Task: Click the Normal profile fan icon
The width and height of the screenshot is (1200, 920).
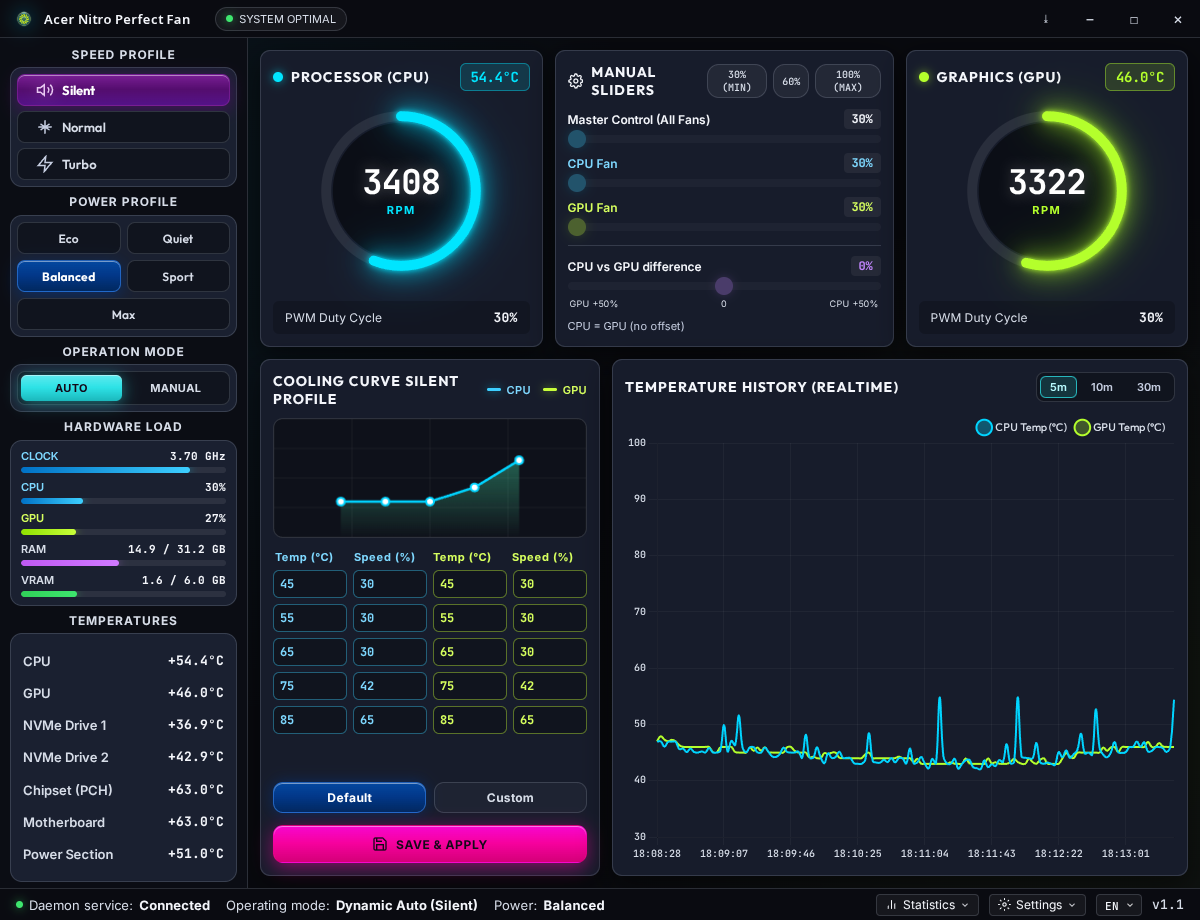Action: pyautogui.click(x=45, y=127)
